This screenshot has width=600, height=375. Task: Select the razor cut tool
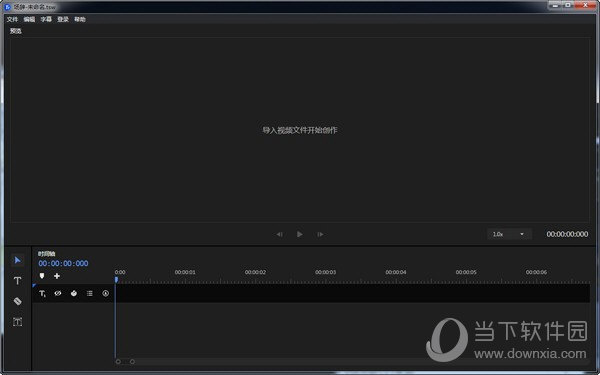[18, 301]
